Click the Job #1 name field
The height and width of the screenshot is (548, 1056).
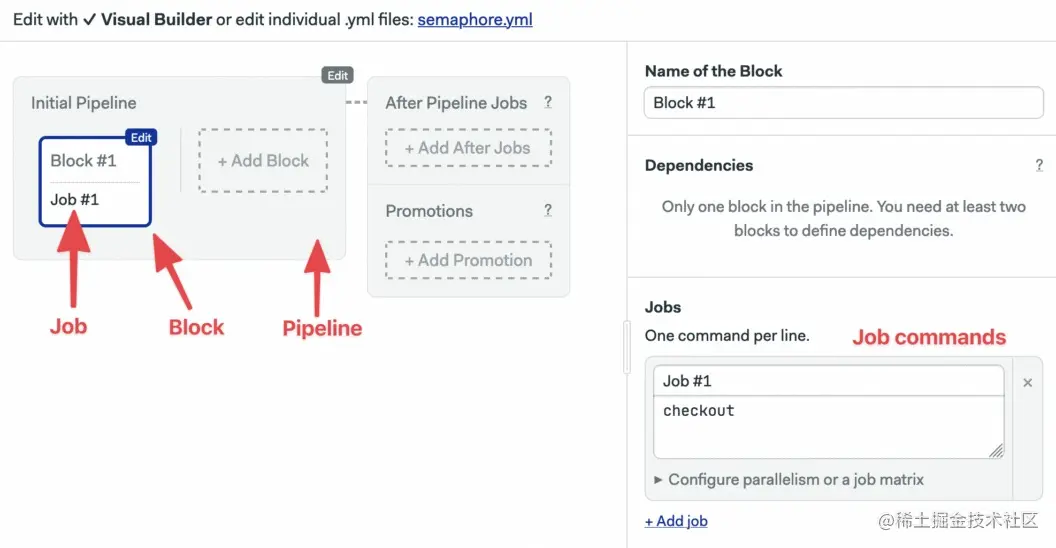(828, 381)
